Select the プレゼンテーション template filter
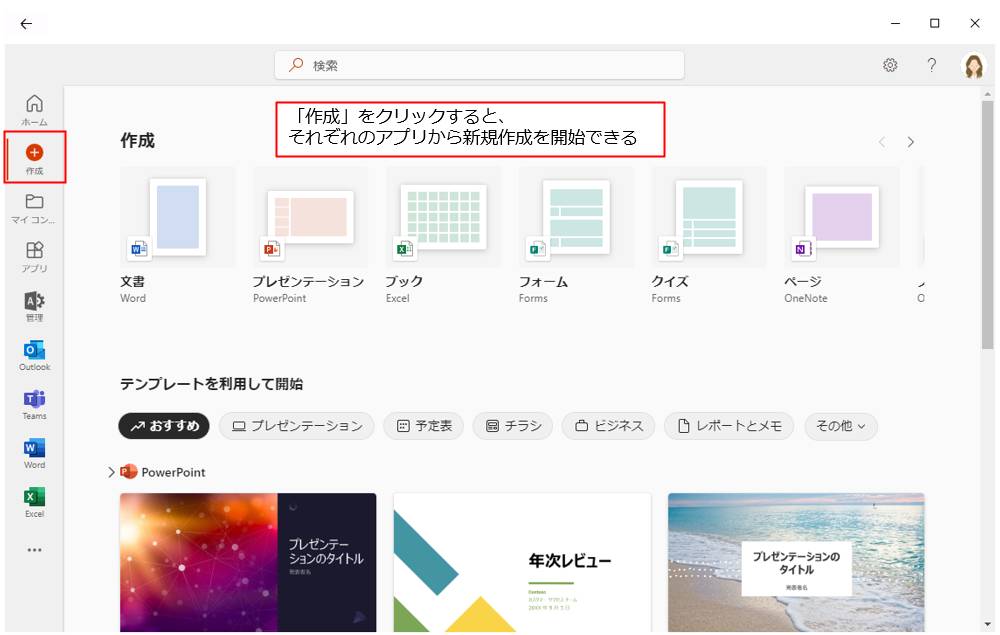The width and height of the screenshot is (1000, 635). (x=297, y=426)
